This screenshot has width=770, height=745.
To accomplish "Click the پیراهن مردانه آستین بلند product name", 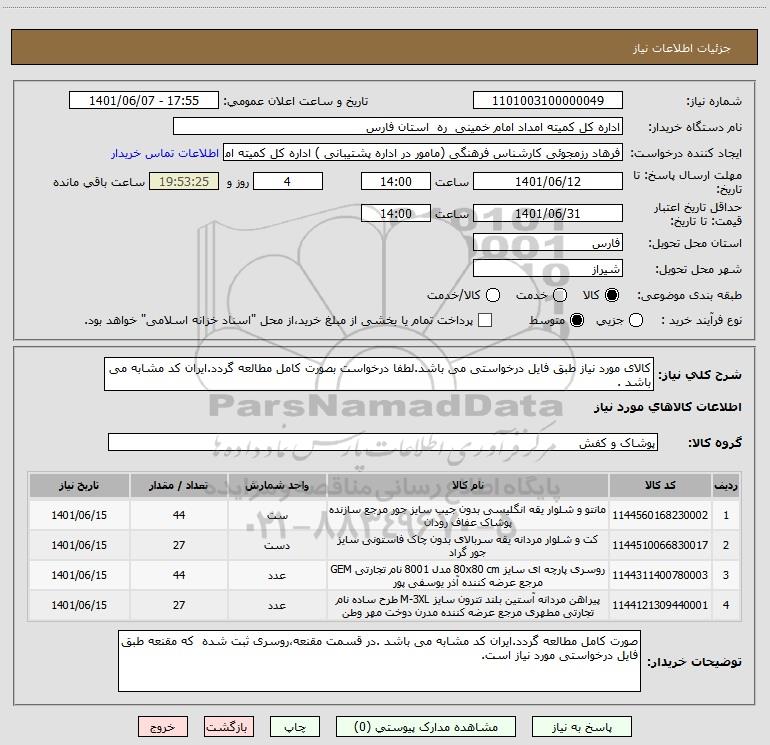I will [x=468, y=606].
